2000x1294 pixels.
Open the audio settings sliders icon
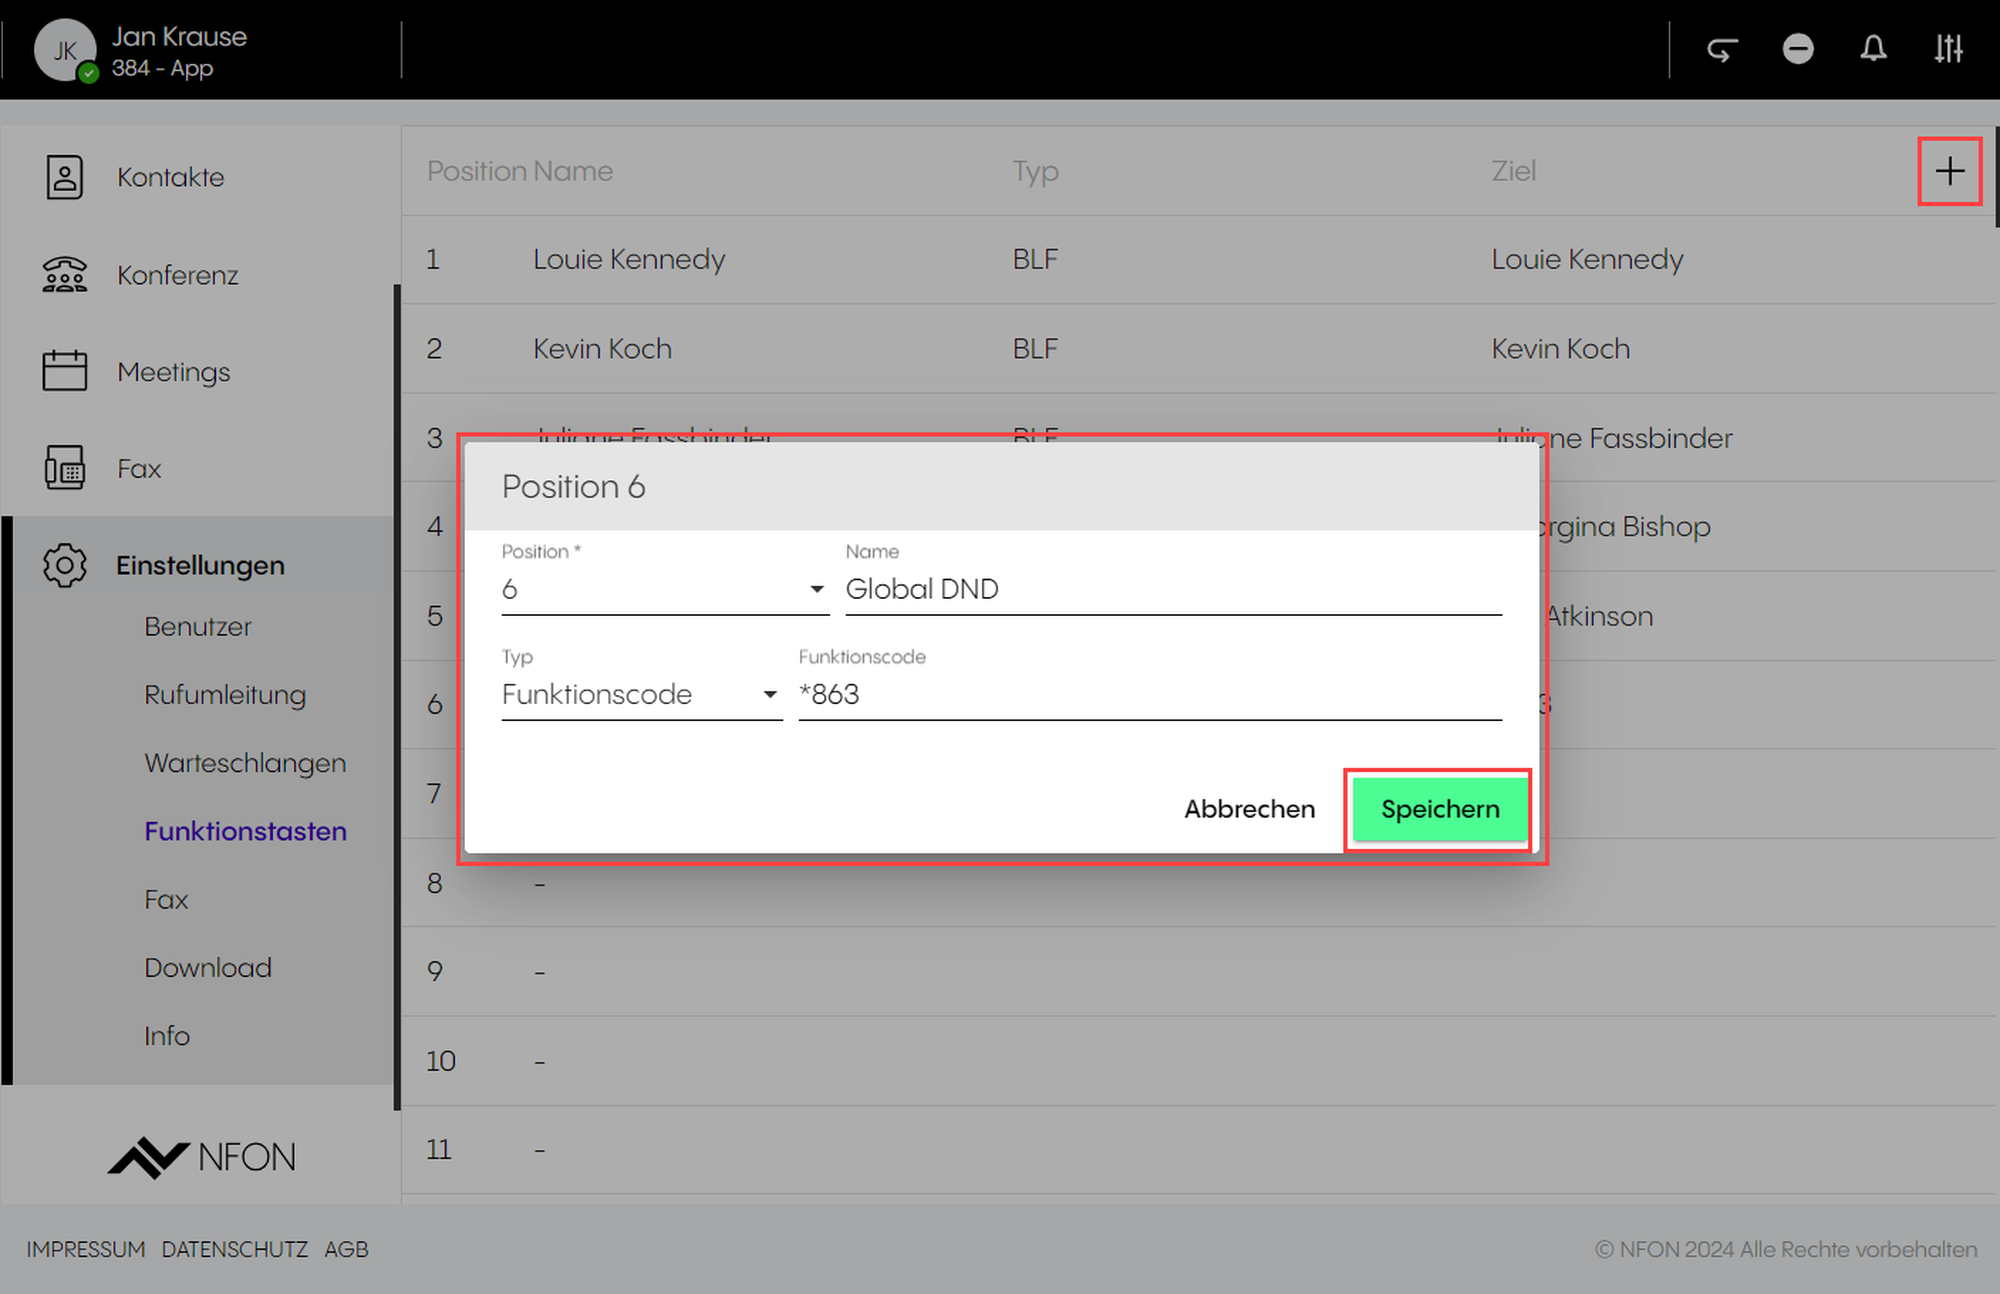point(1948,49)
